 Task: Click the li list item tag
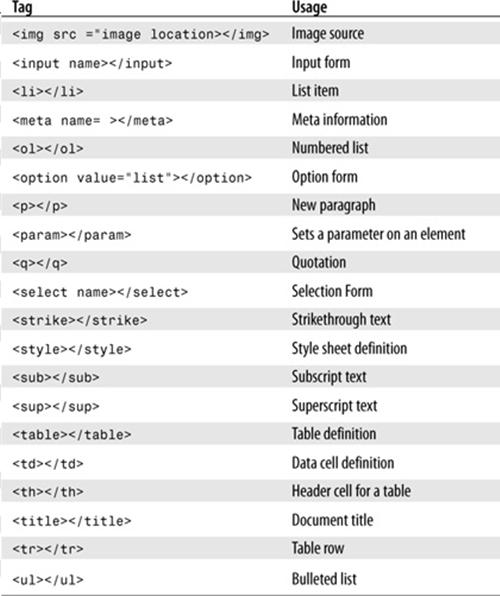[x=48, y=92]
